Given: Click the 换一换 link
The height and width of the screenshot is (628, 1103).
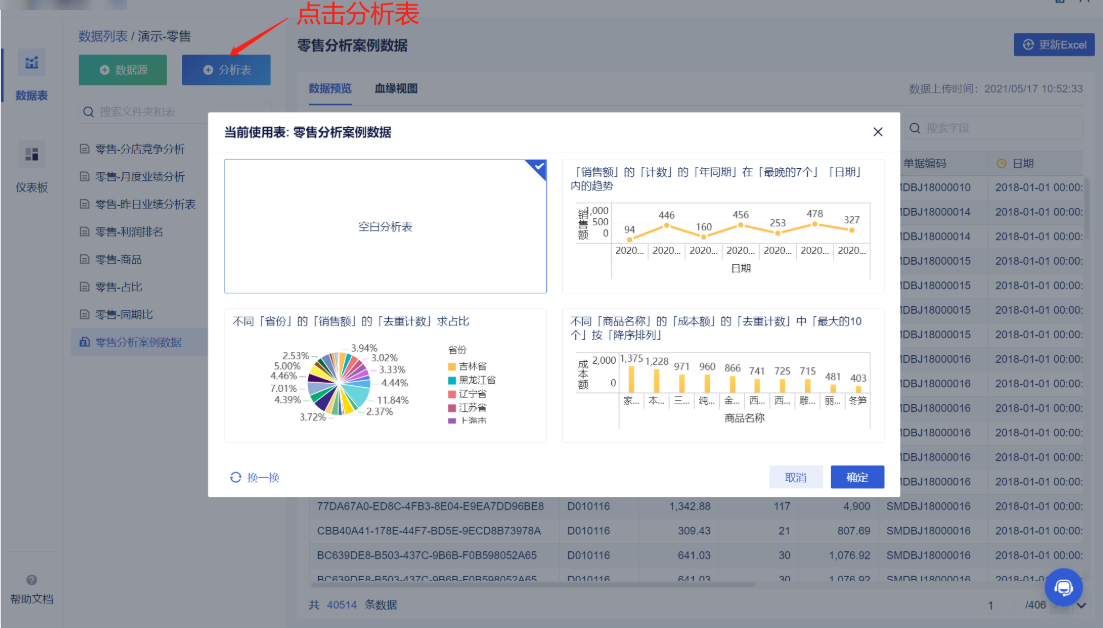Looking at the screenshot, I should (263, 478).
